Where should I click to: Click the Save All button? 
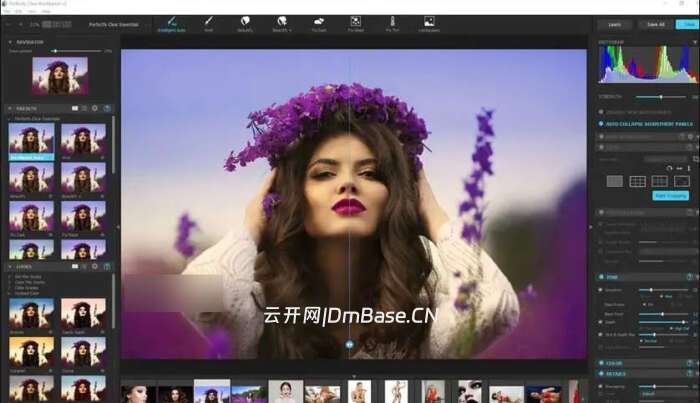(656, 25)
